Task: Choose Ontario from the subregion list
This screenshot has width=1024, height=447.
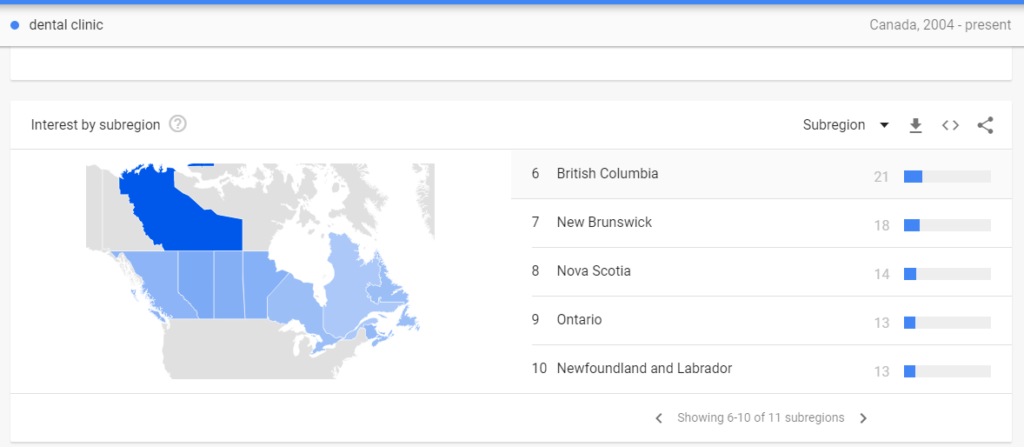Action: coord(581,320)
